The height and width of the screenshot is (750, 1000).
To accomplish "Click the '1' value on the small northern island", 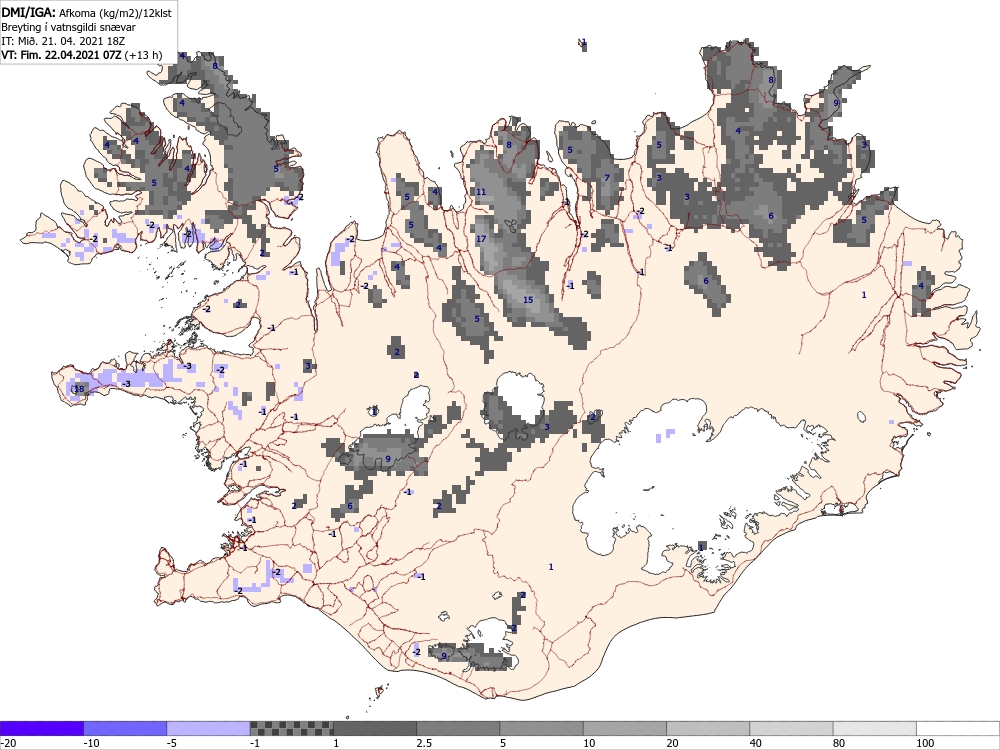I will pyautogui.click(x=584, y=43).
